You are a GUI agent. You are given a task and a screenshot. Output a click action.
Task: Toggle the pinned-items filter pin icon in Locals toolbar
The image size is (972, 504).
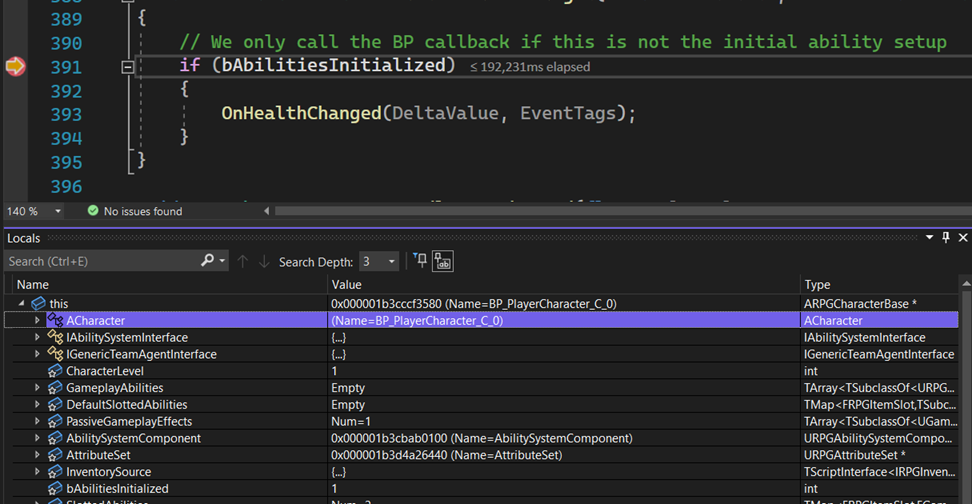pyautogui.click(x=420, y=260)
